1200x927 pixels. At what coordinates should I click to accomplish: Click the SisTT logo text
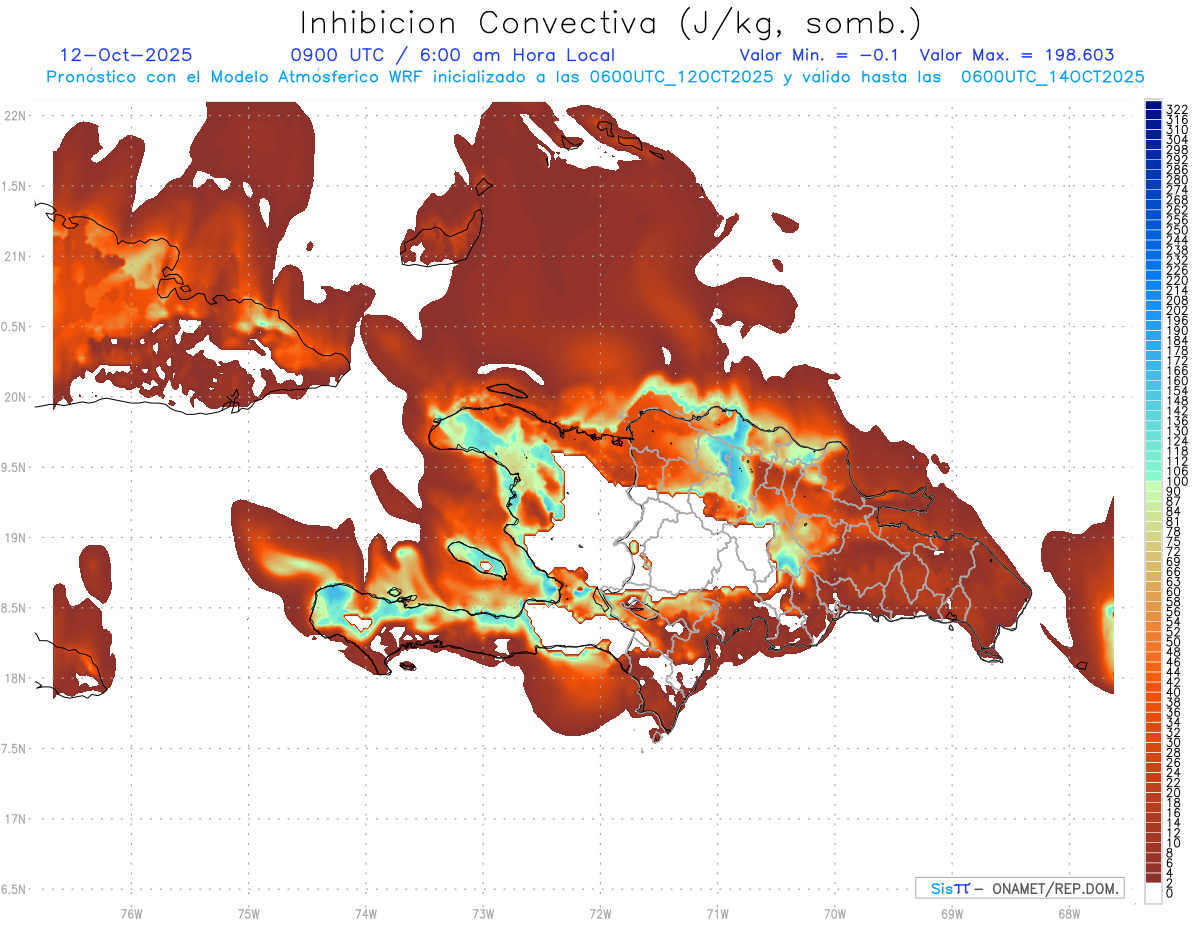pyautogui.click(x=949, y=888)
